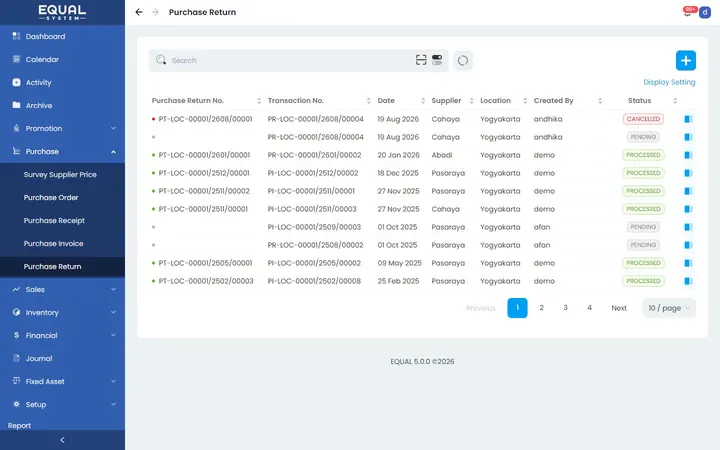Image resolution: width=720 pixels, height=450 pixels.
Task: Click the barcode scan icon in search
Action: [421, 60]
